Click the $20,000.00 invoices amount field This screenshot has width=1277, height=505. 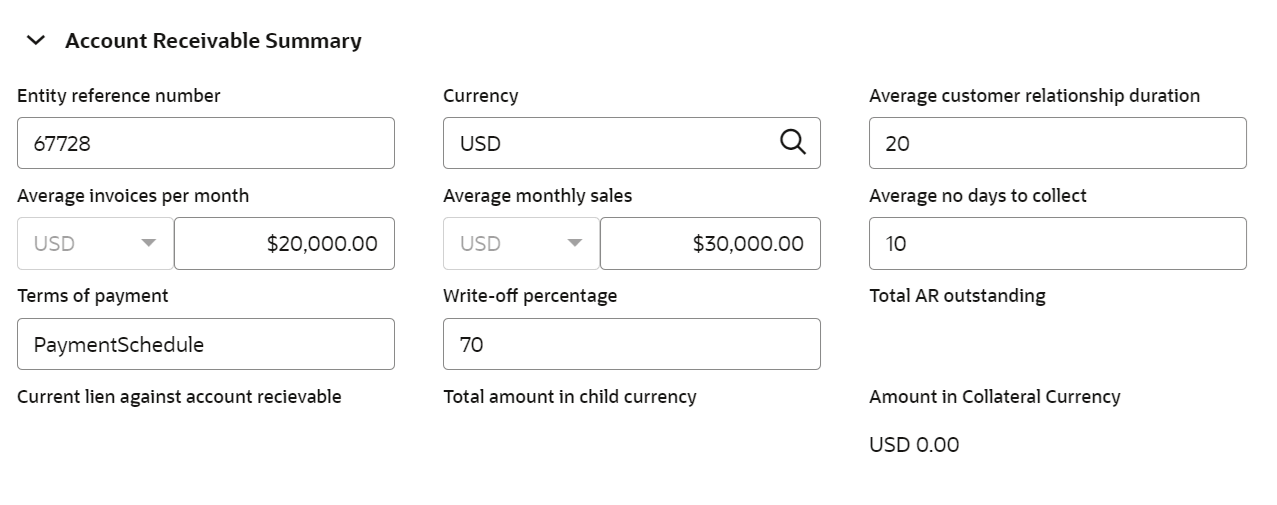[284, 243]
